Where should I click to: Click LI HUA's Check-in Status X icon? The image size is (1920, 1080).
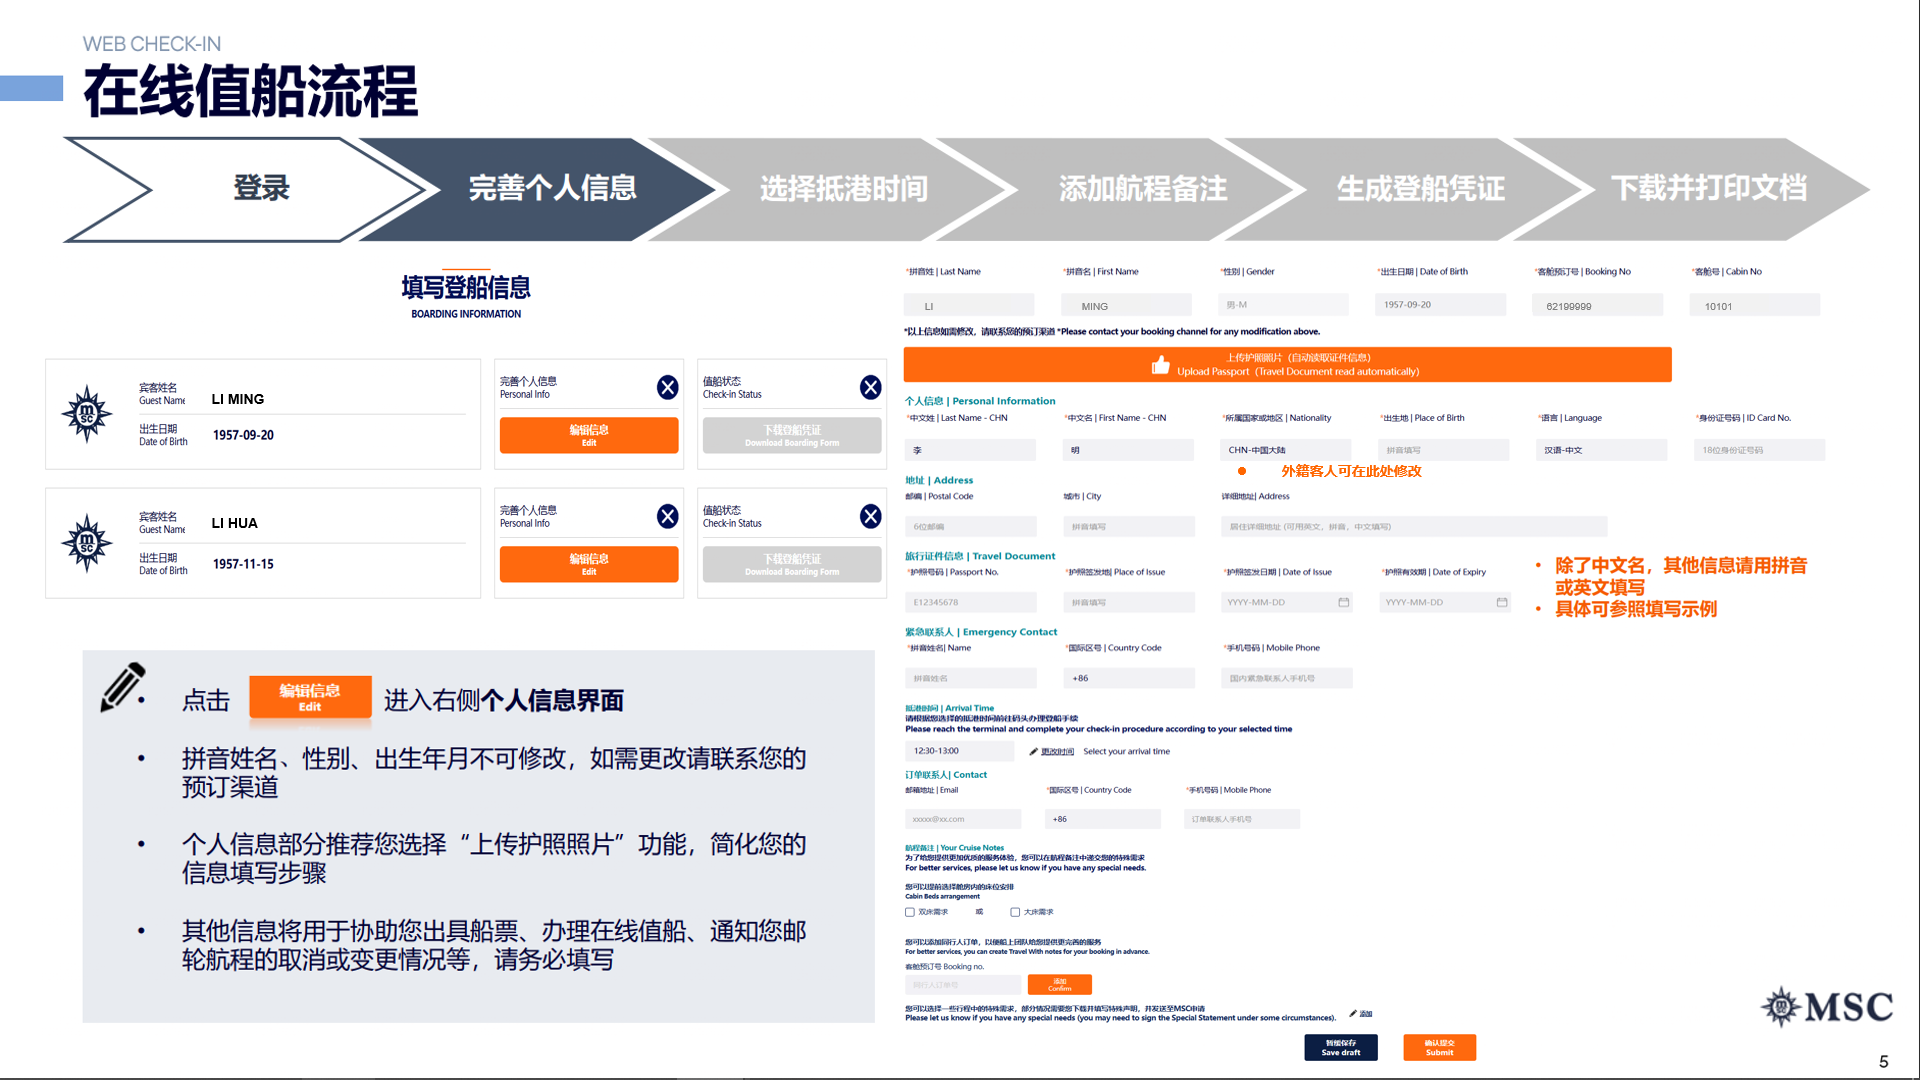click(871, 516)
